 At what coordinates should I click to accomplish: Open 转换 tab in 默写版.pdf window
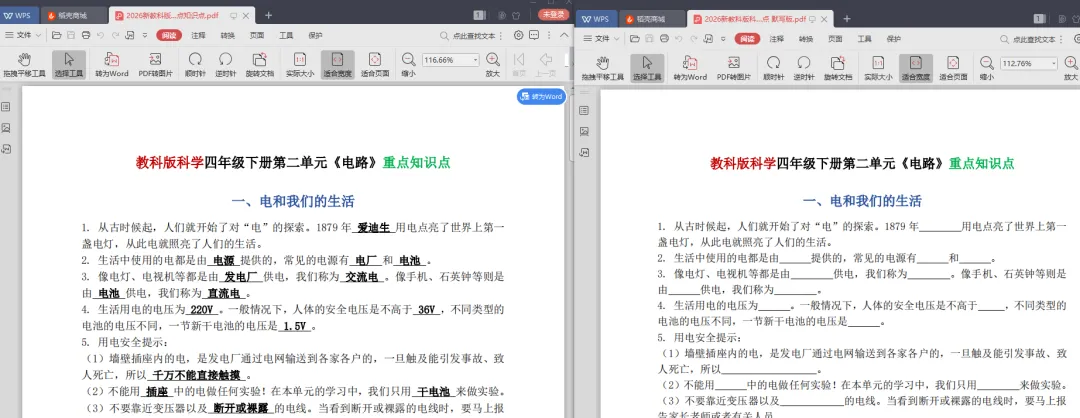pos(806,39)
